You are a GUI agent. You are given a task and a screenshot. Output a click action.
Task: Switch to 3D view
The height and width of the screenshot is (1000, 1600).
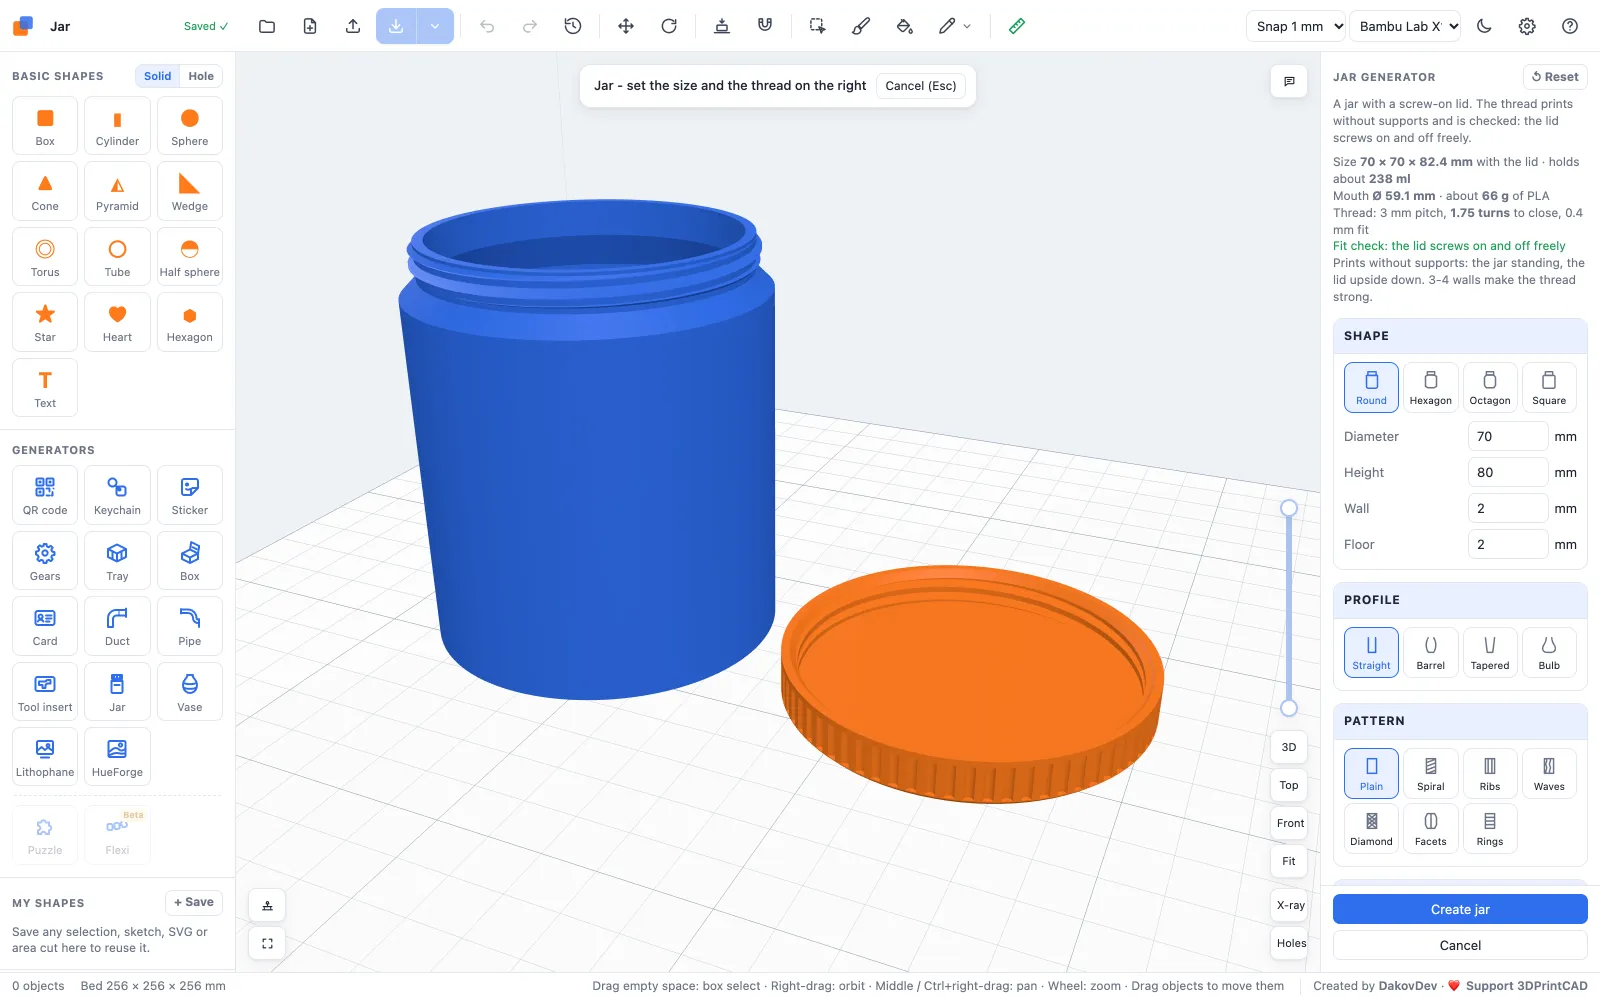coord(1289,747)
